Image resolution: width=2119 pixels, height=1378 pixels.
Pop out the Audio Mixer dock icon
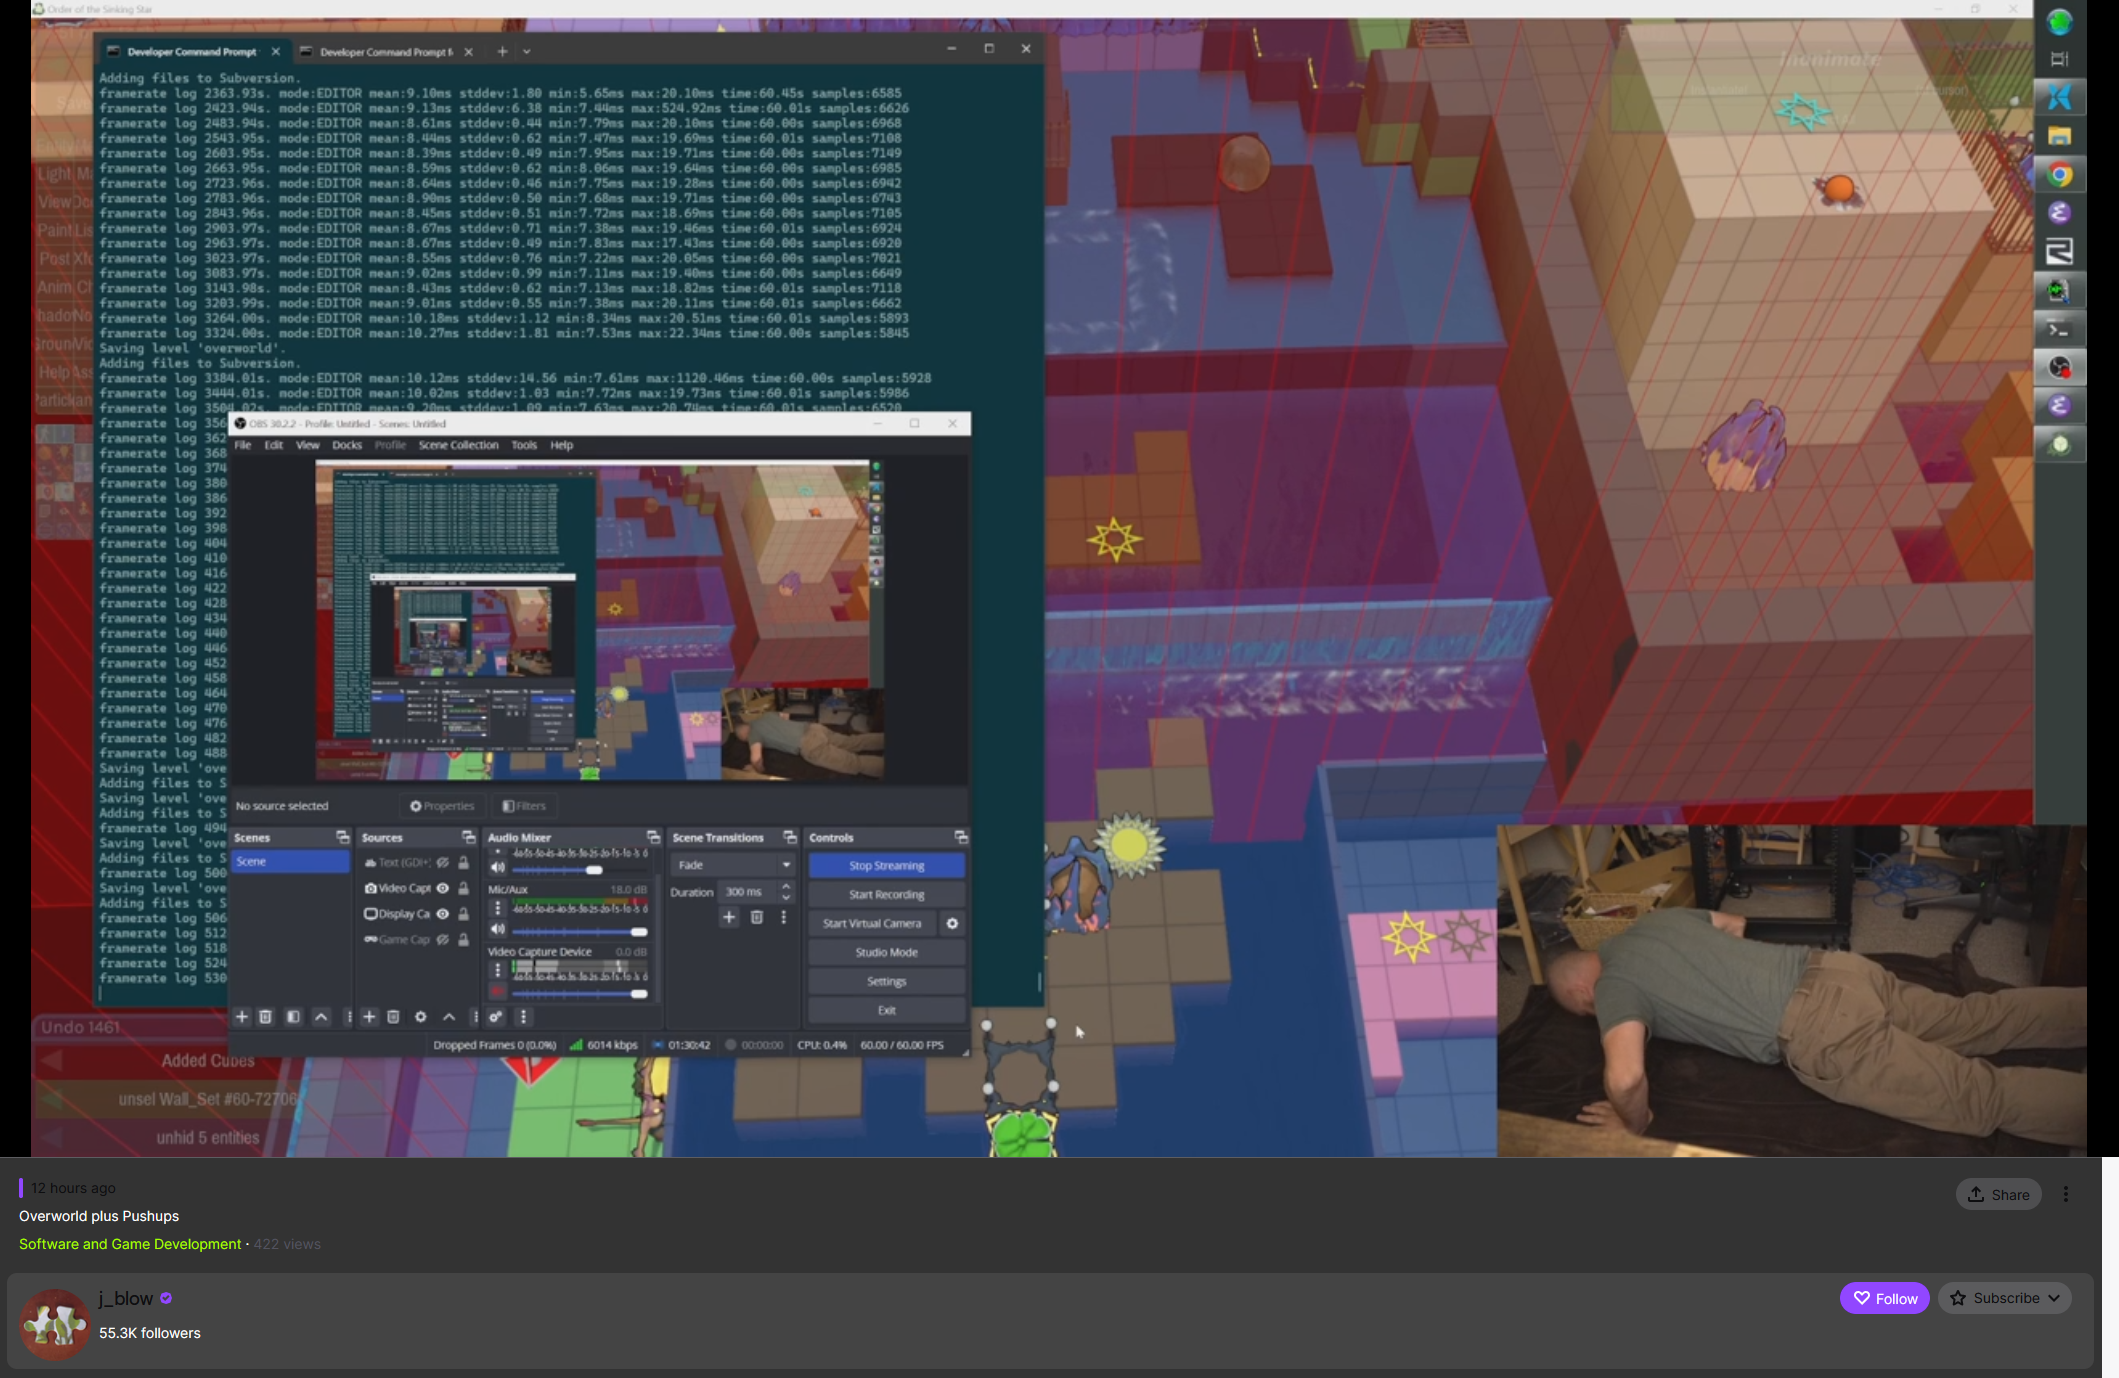653,837
